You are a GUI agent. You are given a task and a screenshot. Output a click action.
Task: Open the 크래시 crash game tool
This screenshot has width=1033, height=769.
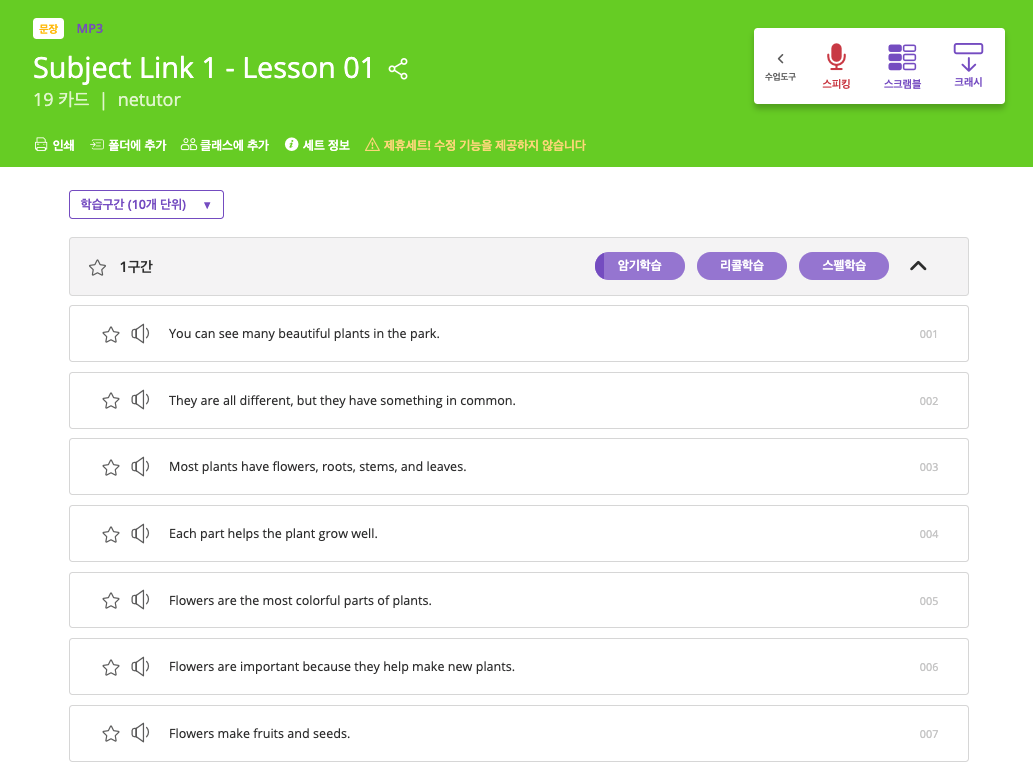click(x=968, y=65)
